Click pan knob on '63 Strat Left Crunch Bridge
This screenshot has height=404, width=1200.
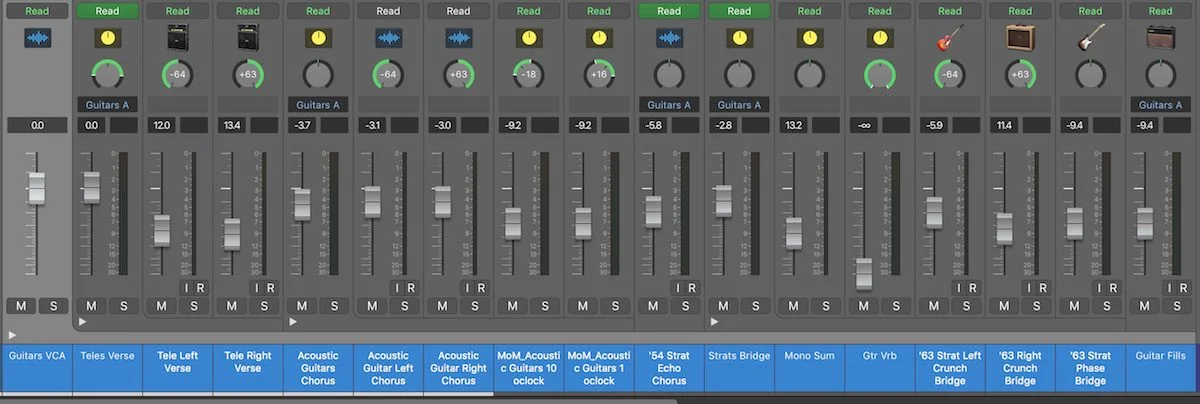coord(949,75)
